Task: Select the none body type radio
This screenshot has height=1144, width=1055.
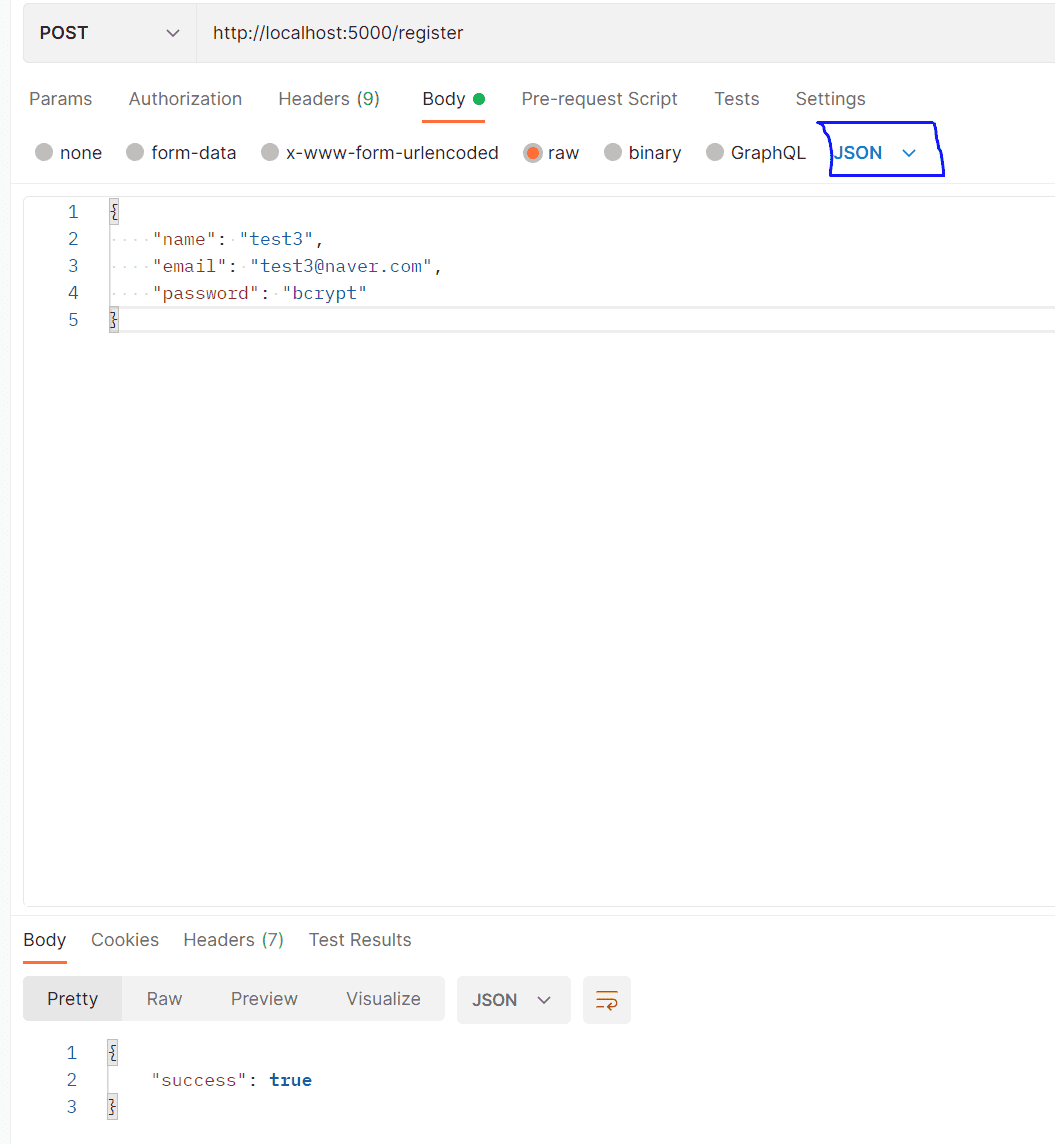Action: click(44, 152)
